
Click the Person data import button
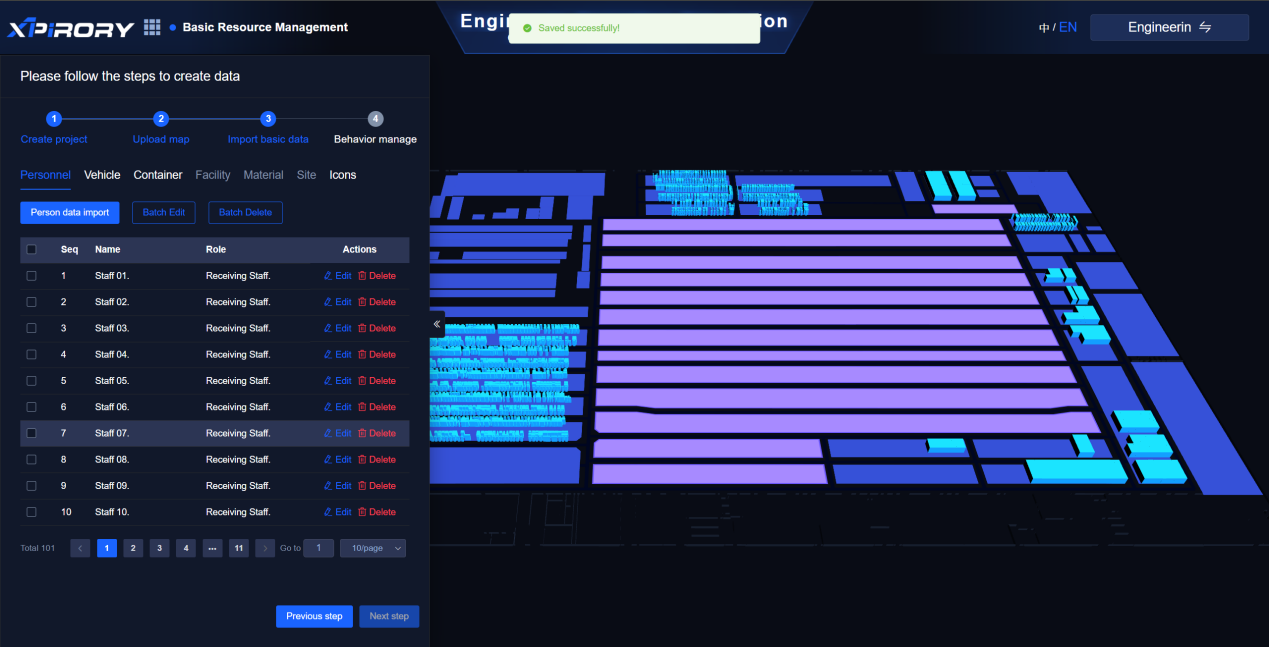pyautogui.click(x=70, y=212)
